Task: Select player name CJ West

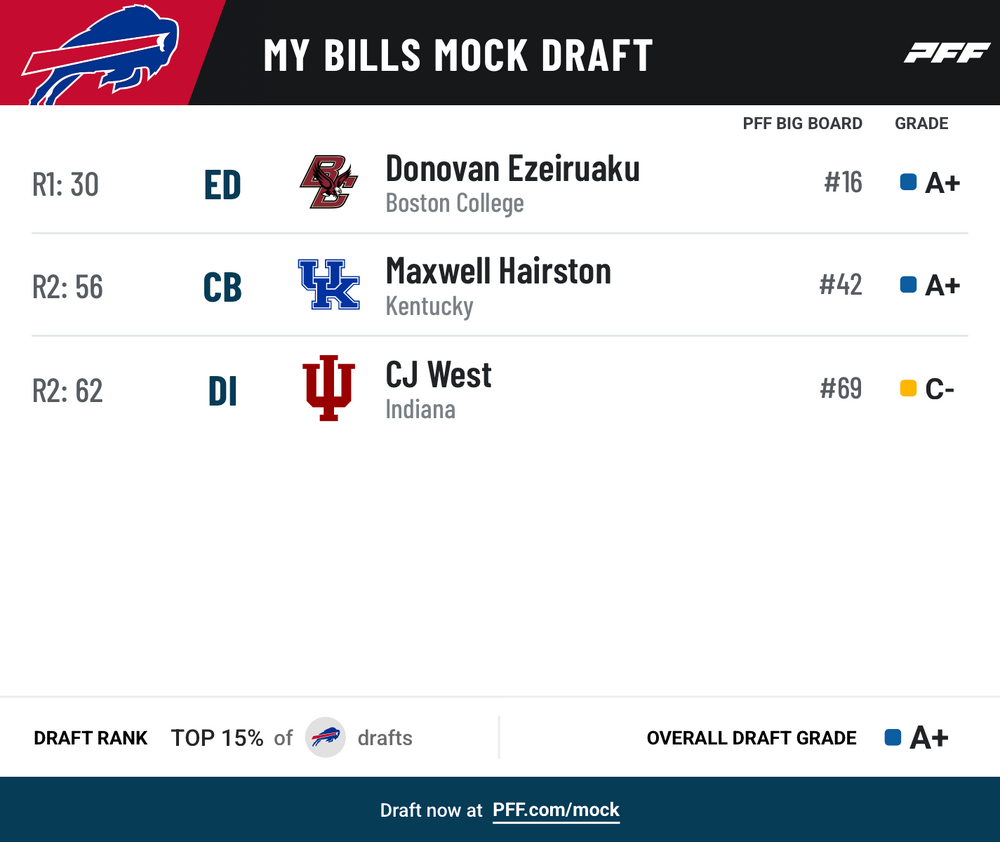Action: click(439, 374)
